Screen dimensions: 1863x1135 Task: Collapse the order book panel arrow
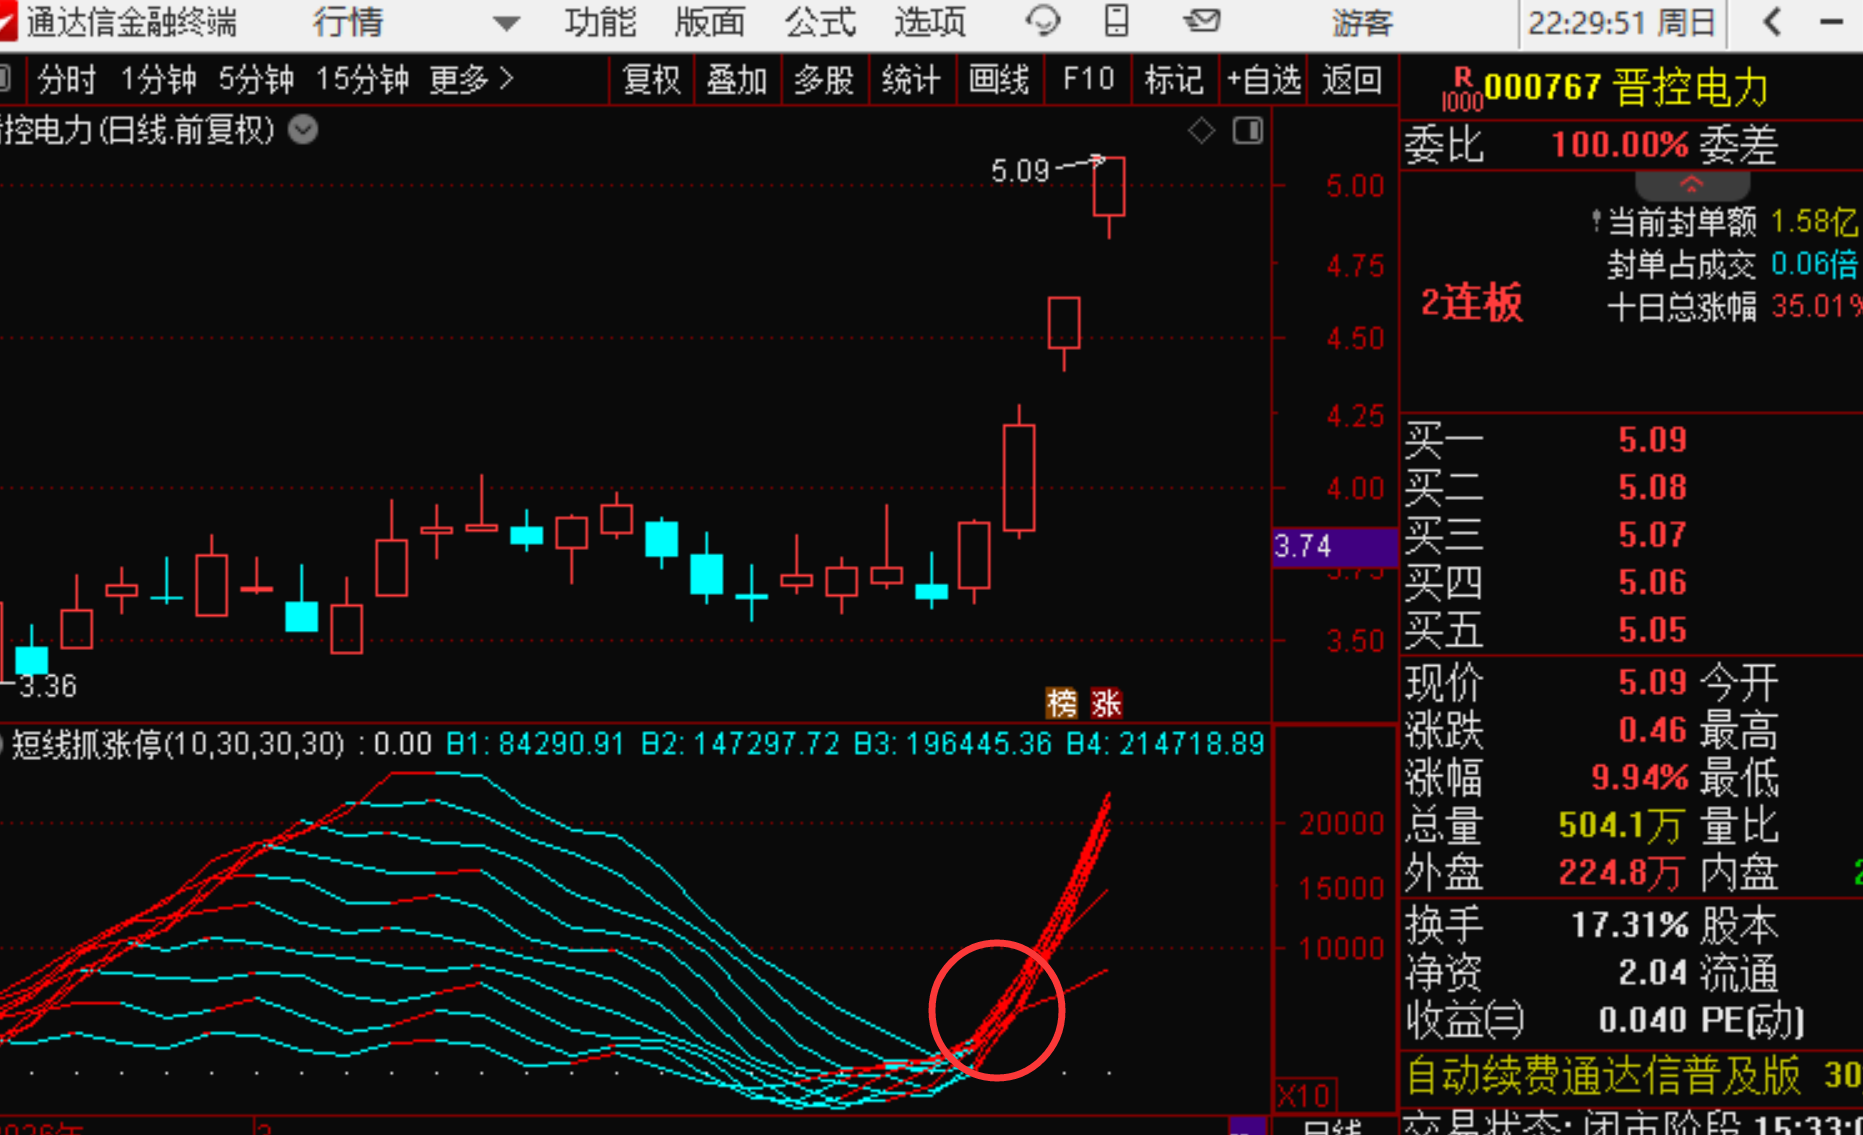click(1692, 184)
